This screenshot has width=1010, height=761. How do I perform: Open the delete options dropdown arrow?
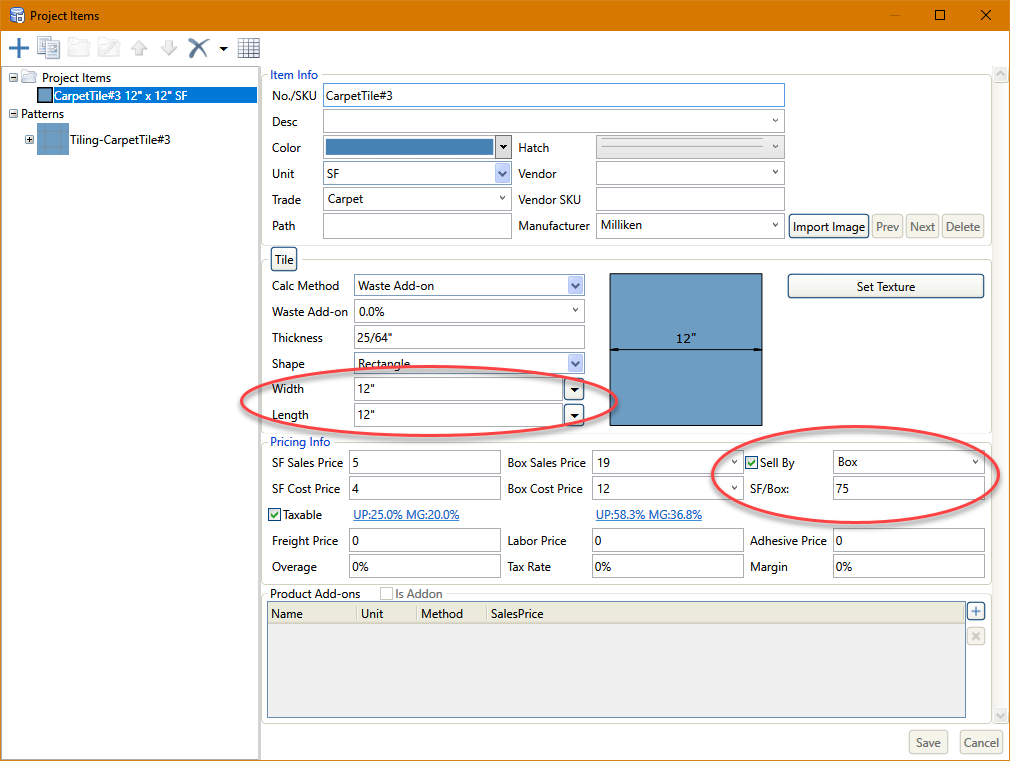click(224, 48)
